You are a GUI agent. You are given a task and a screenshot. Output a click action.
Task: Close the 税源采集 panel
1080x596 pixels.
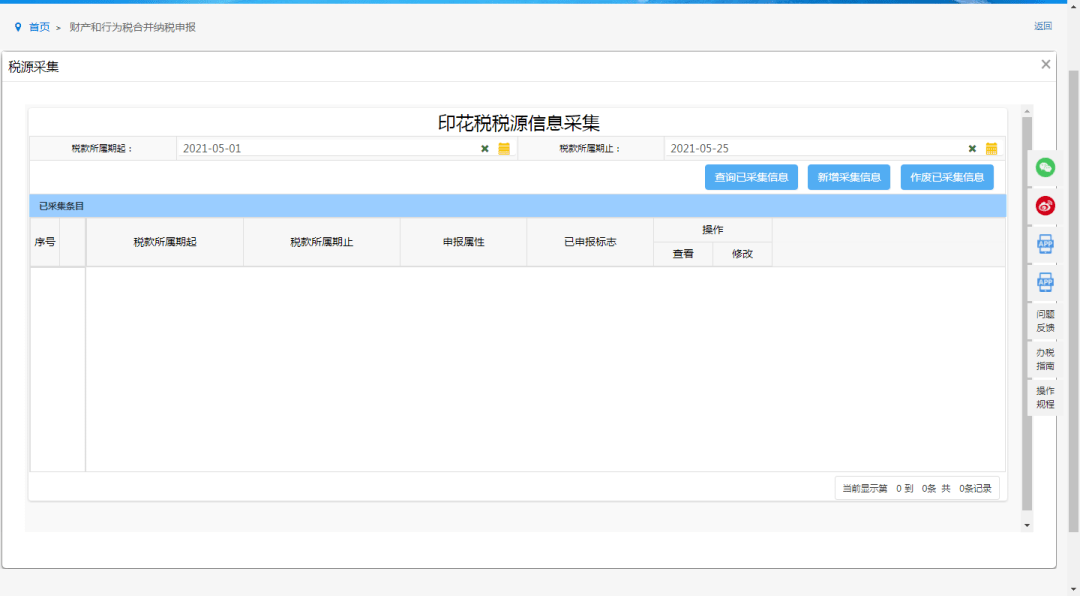pyautogui.click(x=1045, y=63)
